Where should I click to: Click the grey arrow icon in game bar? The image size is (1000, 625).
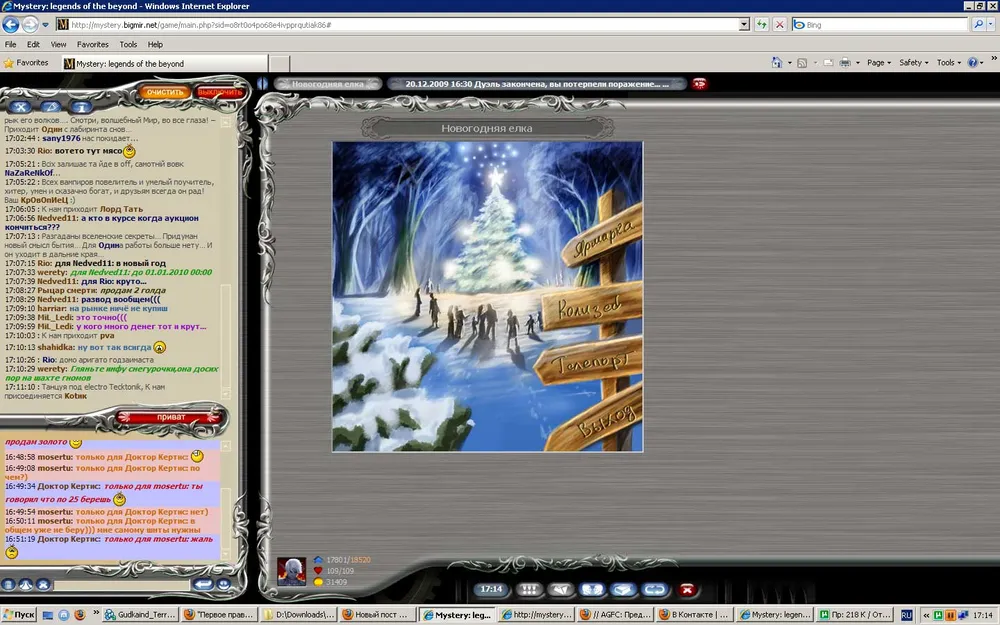[x=561, y=590]
